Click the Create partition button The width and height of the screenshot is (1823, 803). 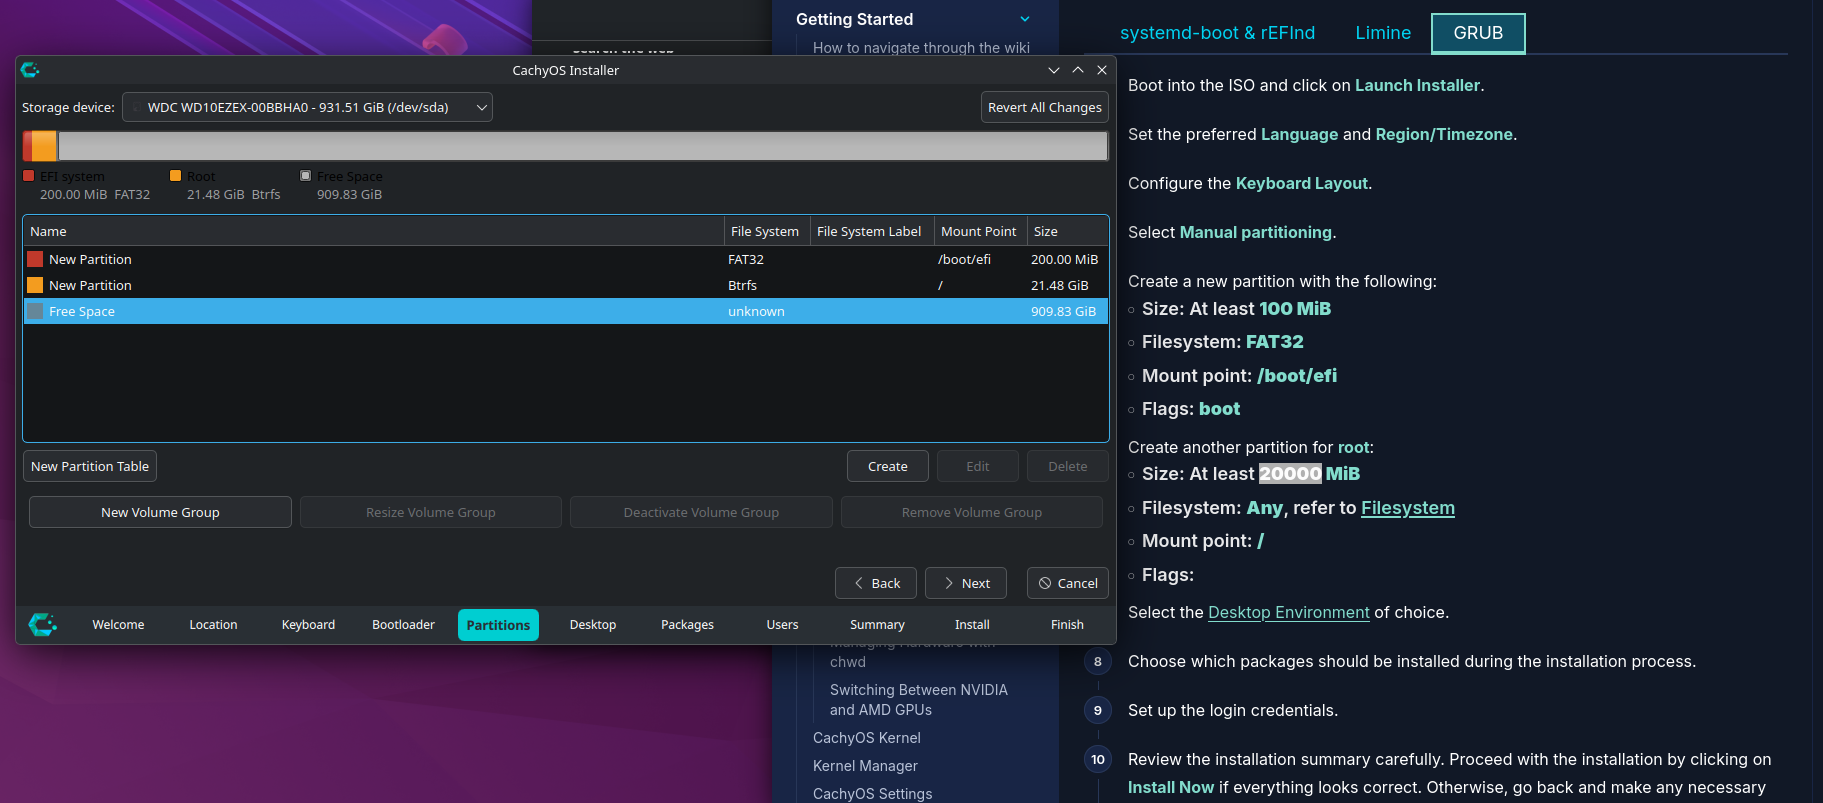(888, 466)
